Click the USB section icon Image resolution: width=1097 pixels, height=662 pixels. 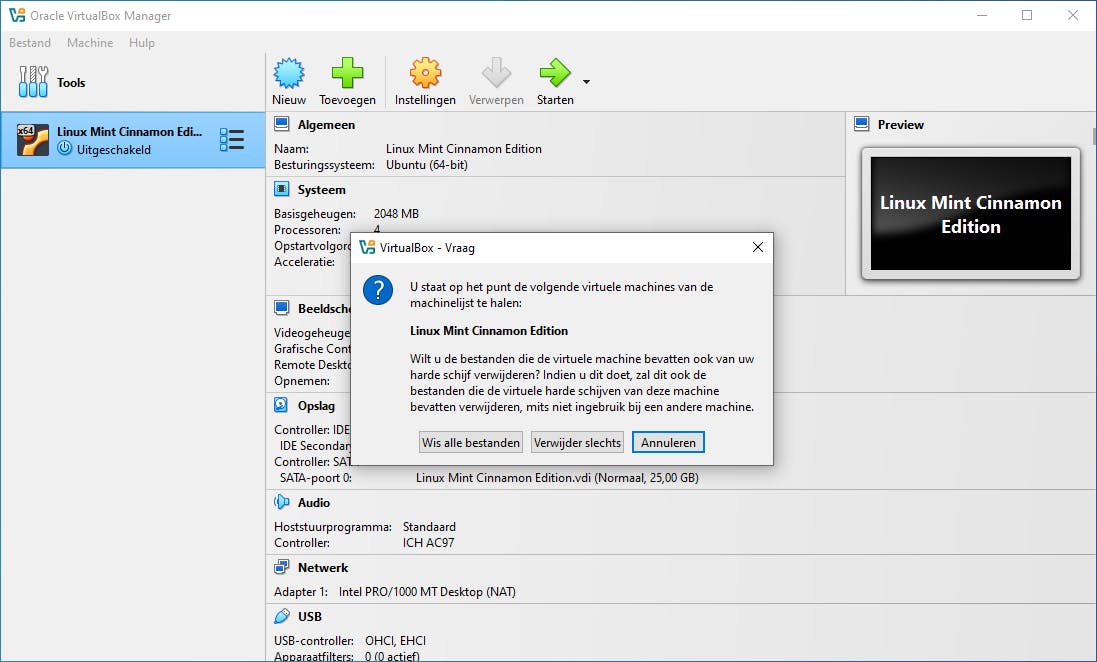coord(281,616)
